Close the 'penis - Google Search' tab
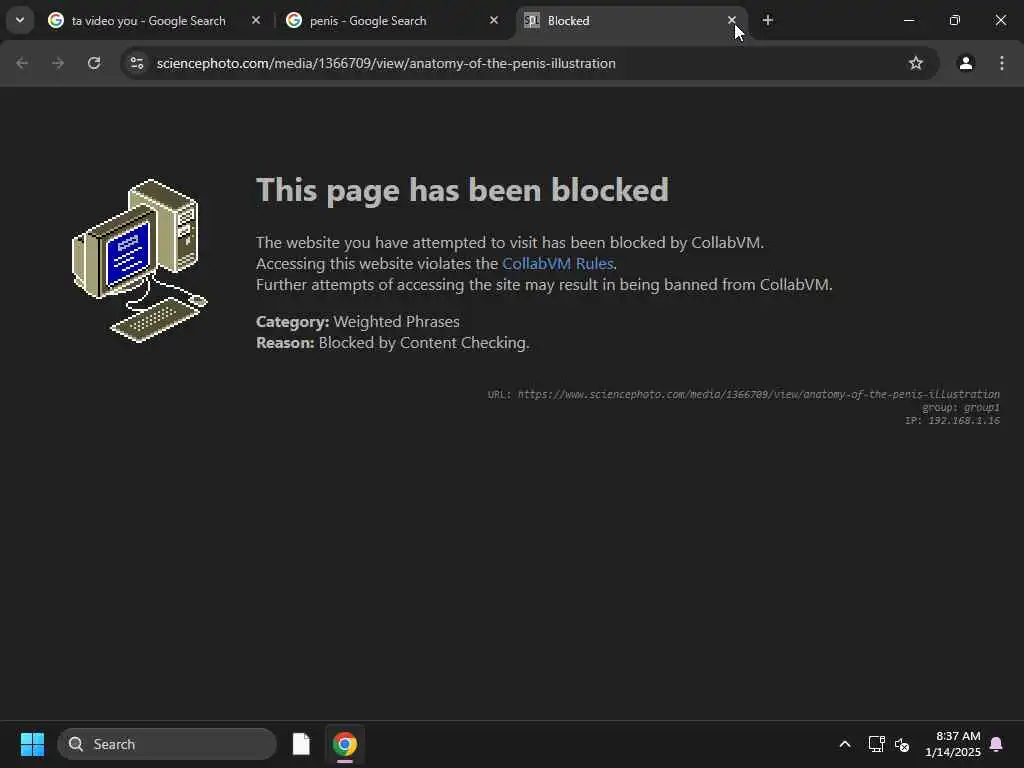 coord(494,20)
